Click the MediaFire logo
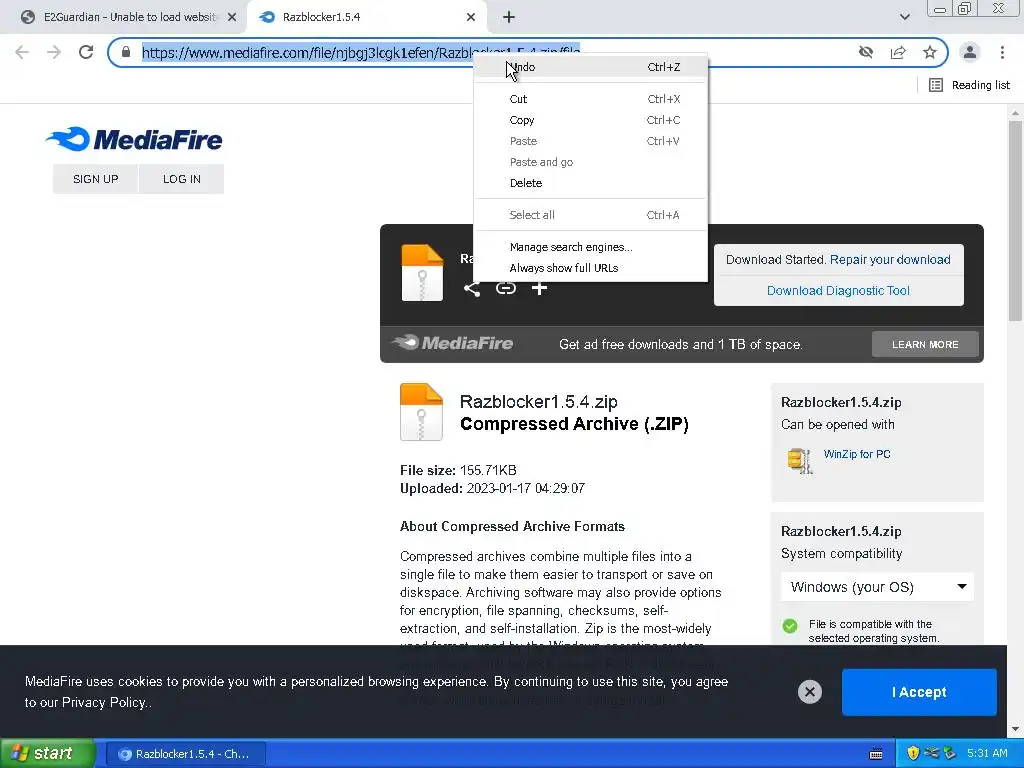The width and height of the screenshot is (1024, 768). coord(134,139)
